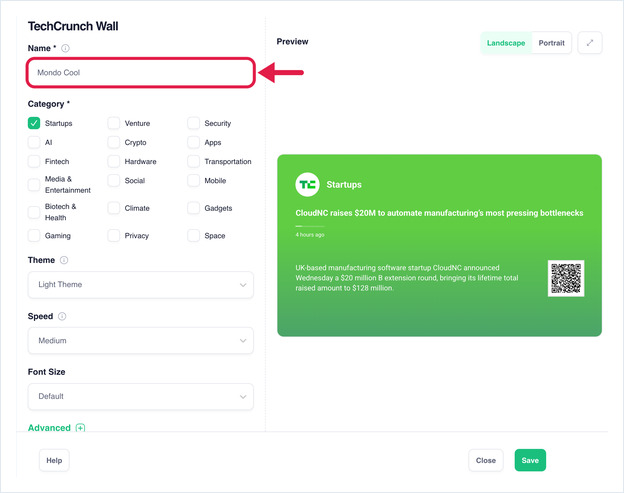Screen dimensions: 624x493
Task: Open the Light Theme dropdown
Action: point(140,284)
